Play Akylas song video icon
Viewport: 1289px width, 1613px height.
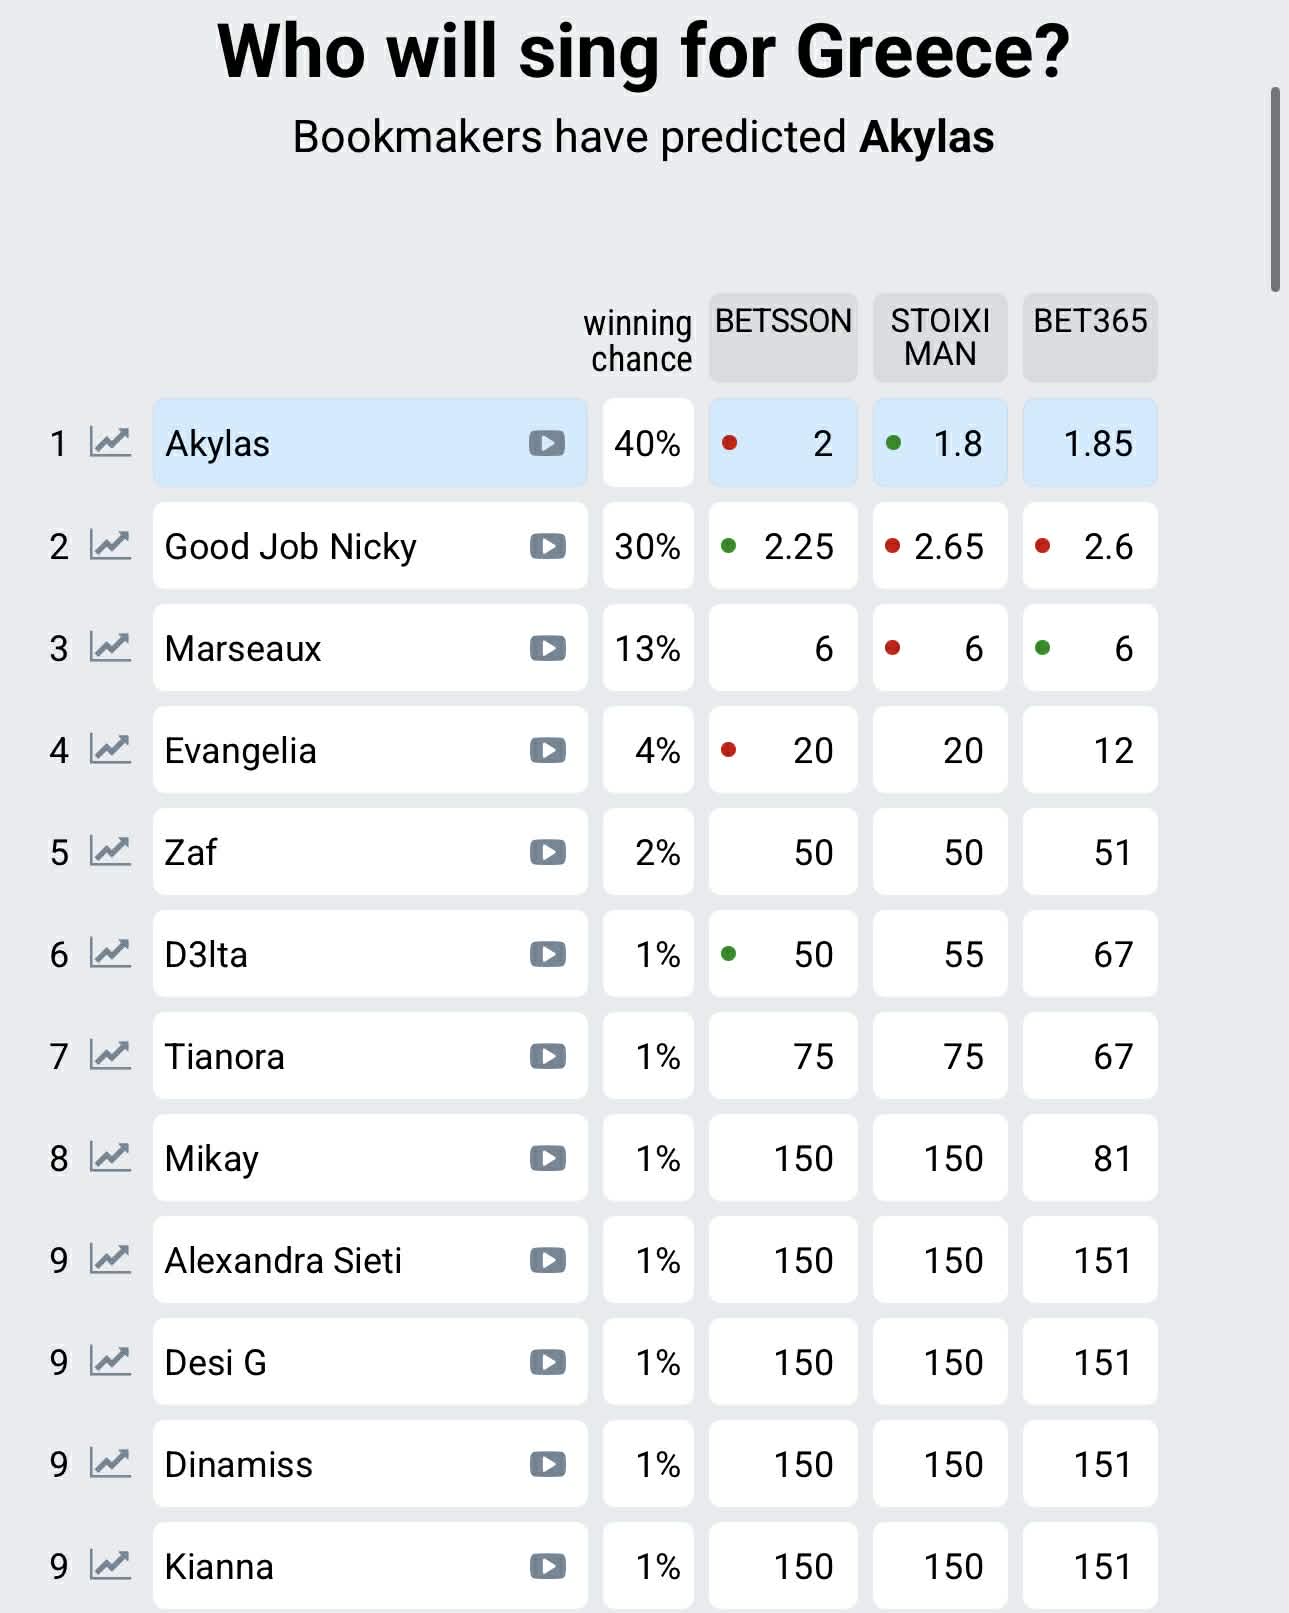click(547, 443)
